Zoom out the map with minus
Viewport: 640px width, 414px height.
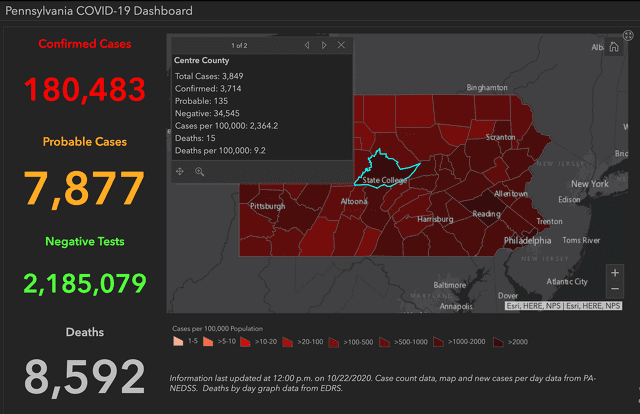pyautogui.click(x=615, y=289)
